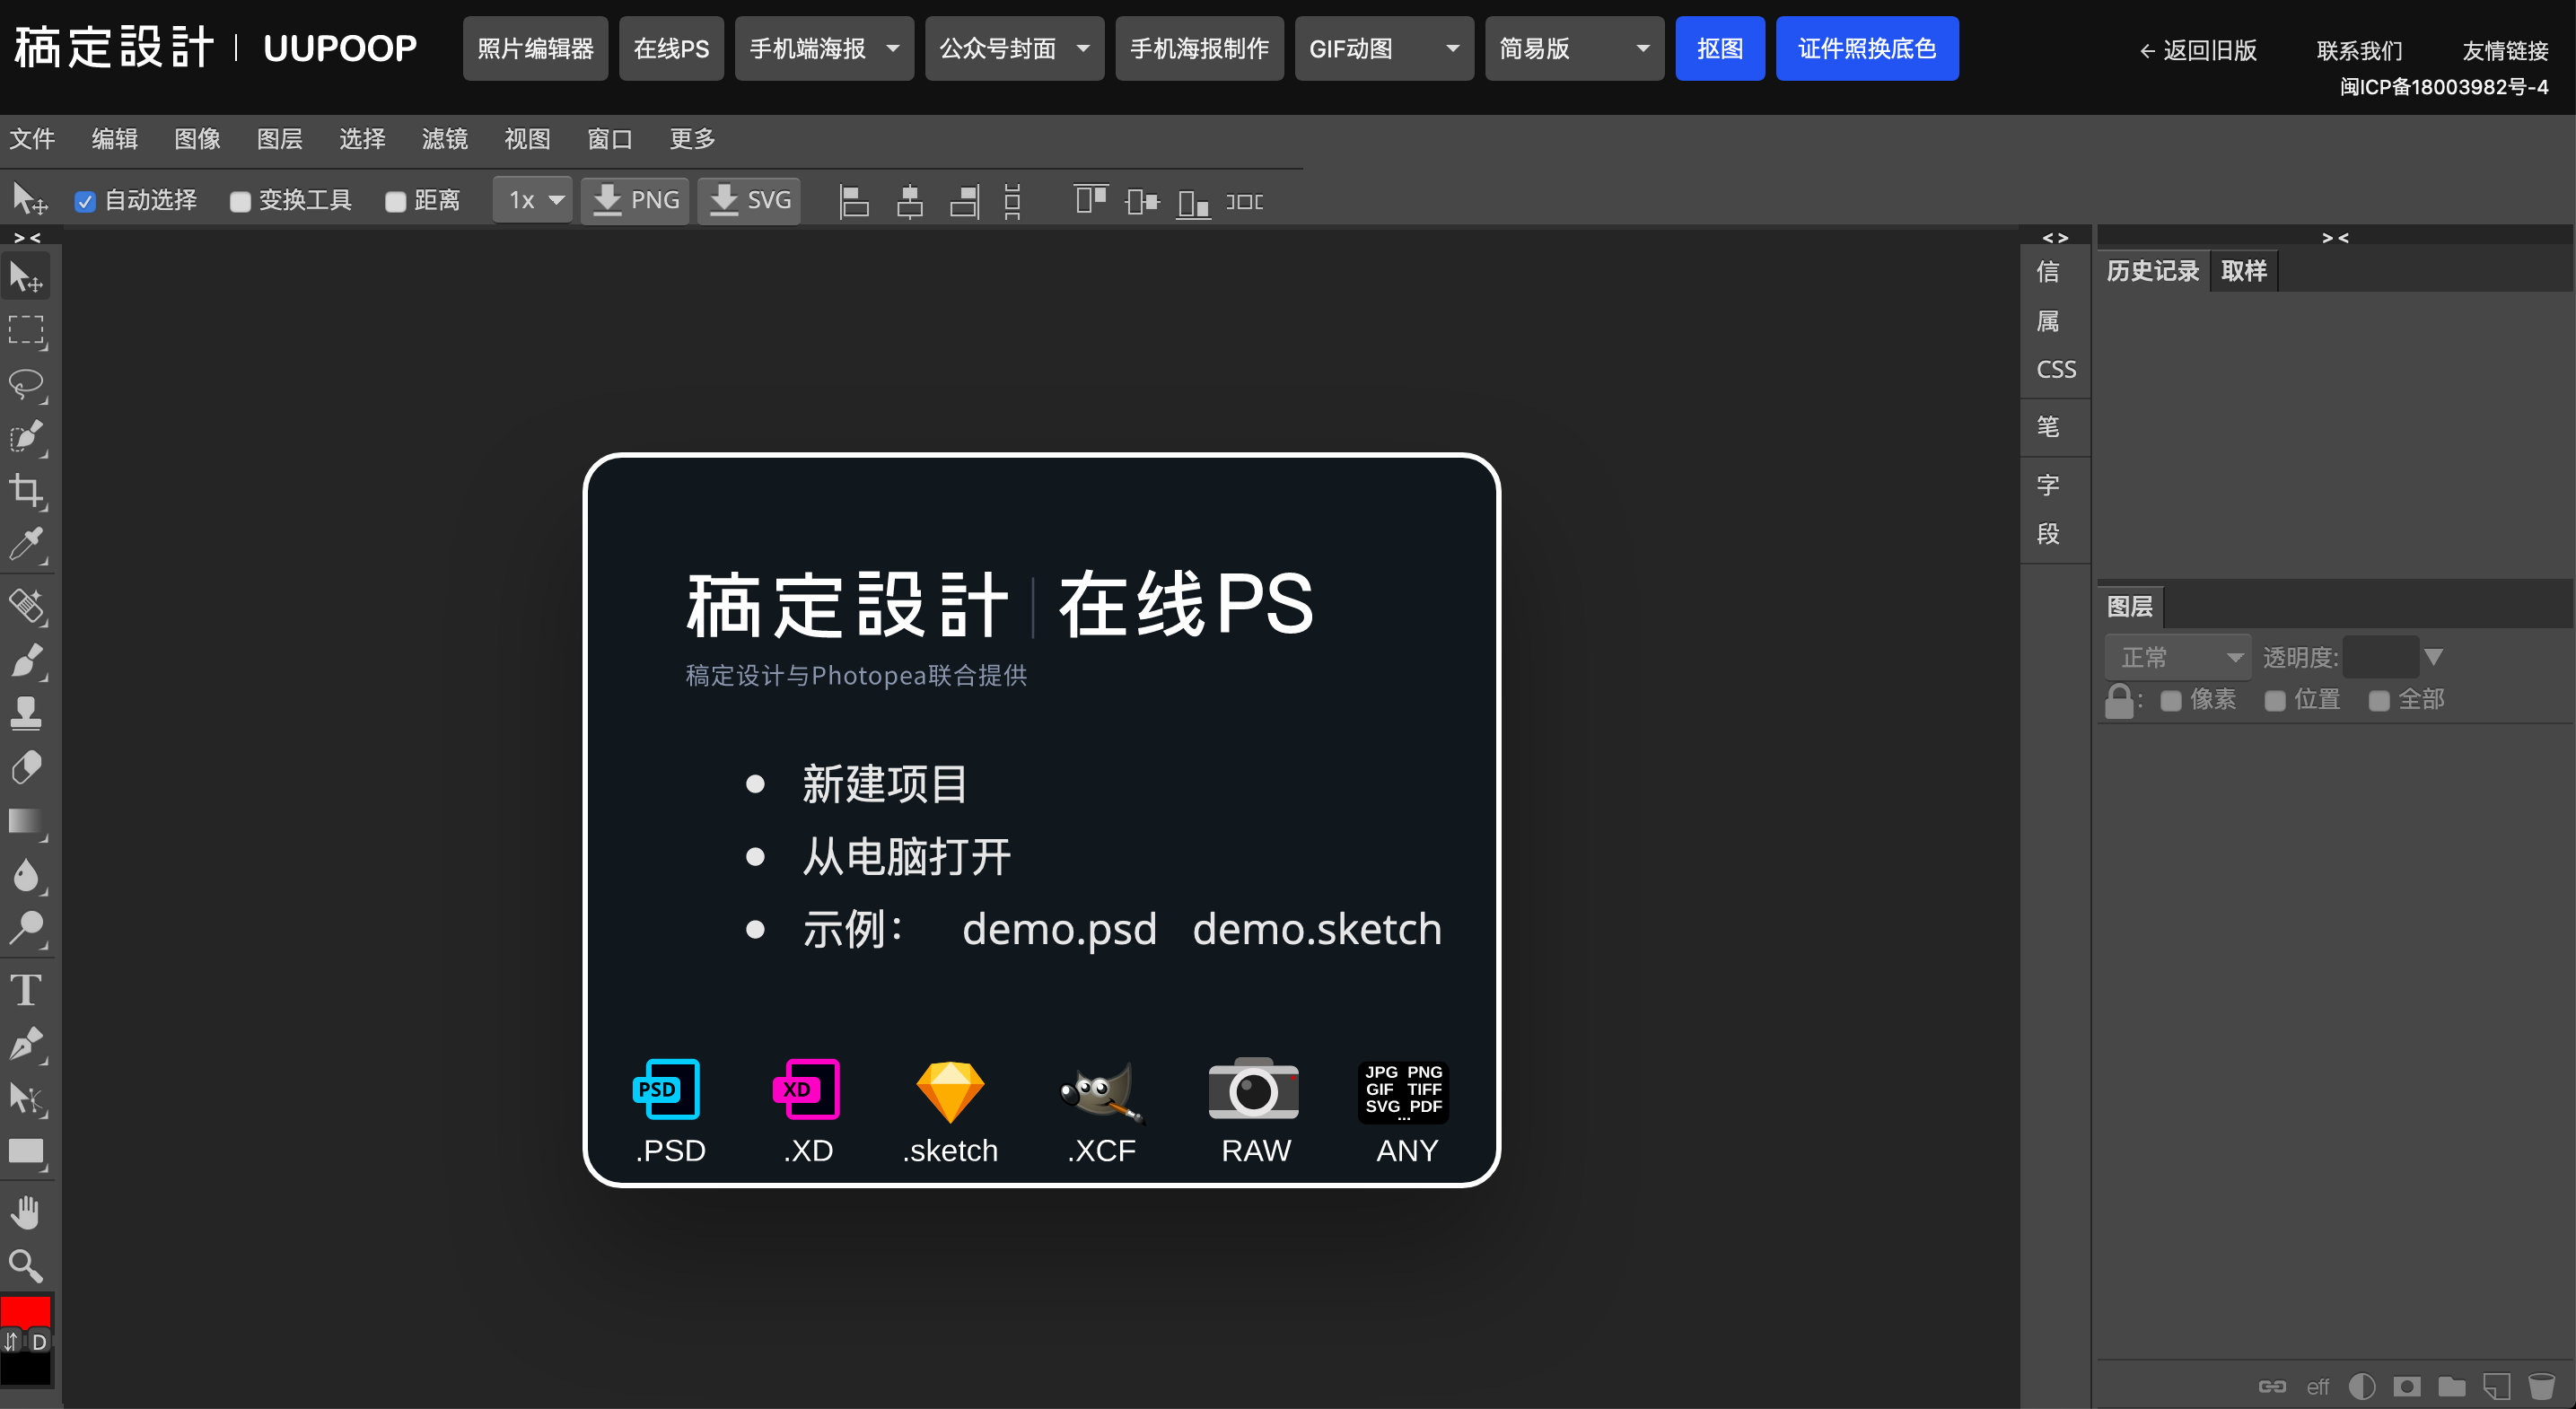Expand the 正常 blend mode dropdown

click(2178, 657)
